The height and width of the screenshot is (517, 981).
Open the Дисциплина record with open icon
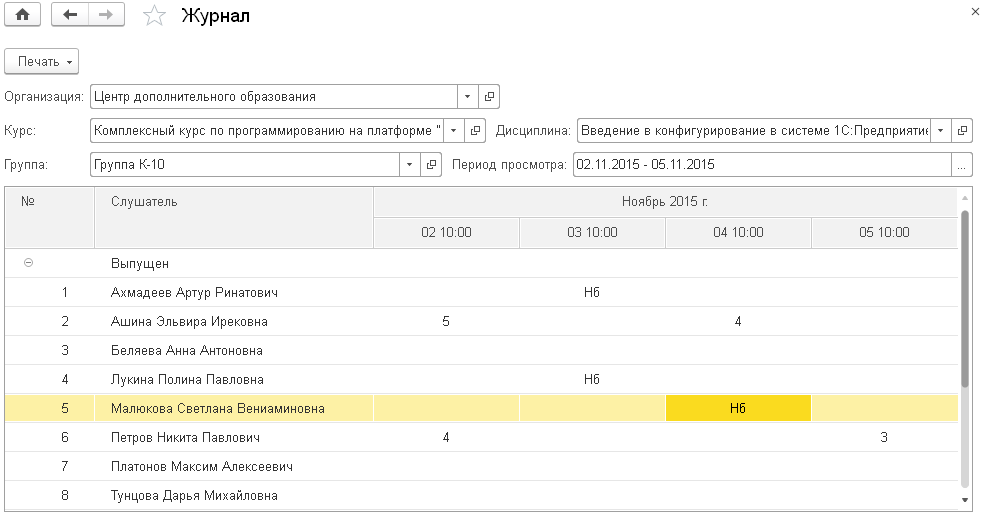pos(962,131)
